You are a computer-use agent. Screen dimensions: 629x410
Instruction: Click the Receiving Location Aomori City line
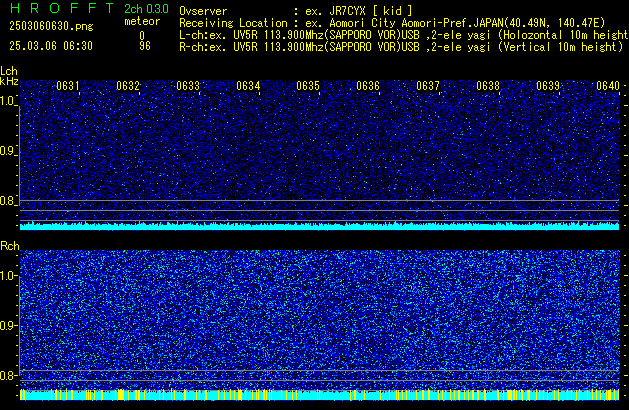(x=392, y=23)
